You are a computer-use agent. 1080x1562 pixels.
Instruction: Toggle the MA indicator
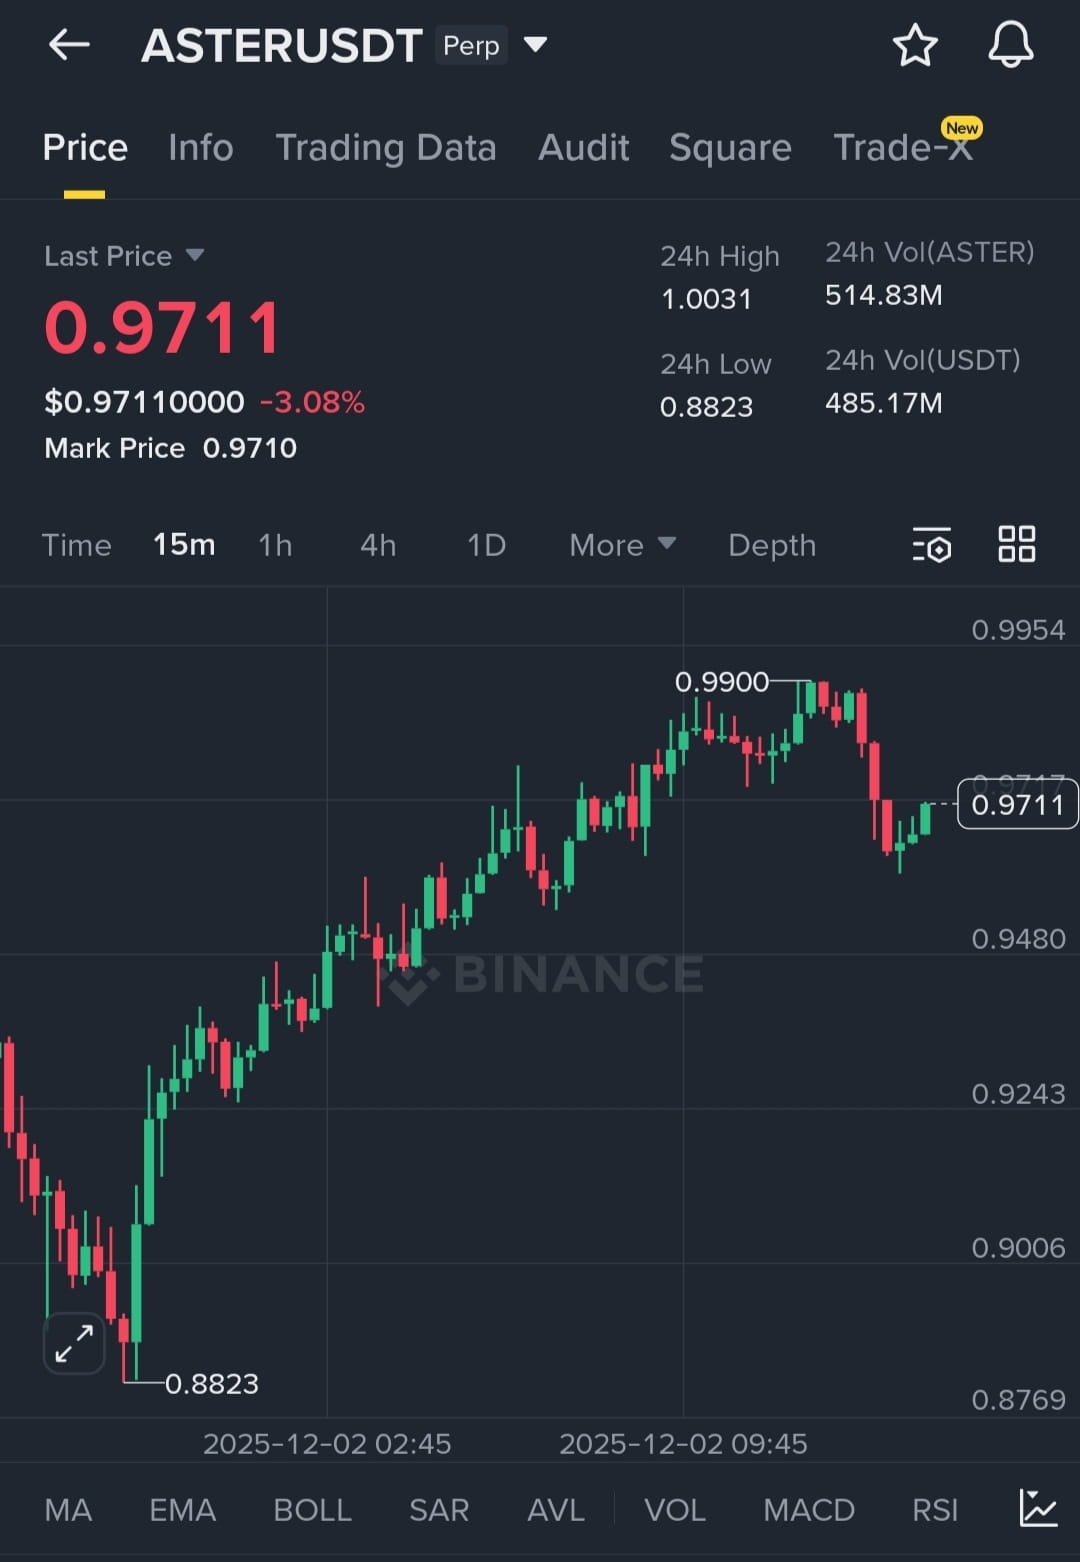(x=68, y=1510)
